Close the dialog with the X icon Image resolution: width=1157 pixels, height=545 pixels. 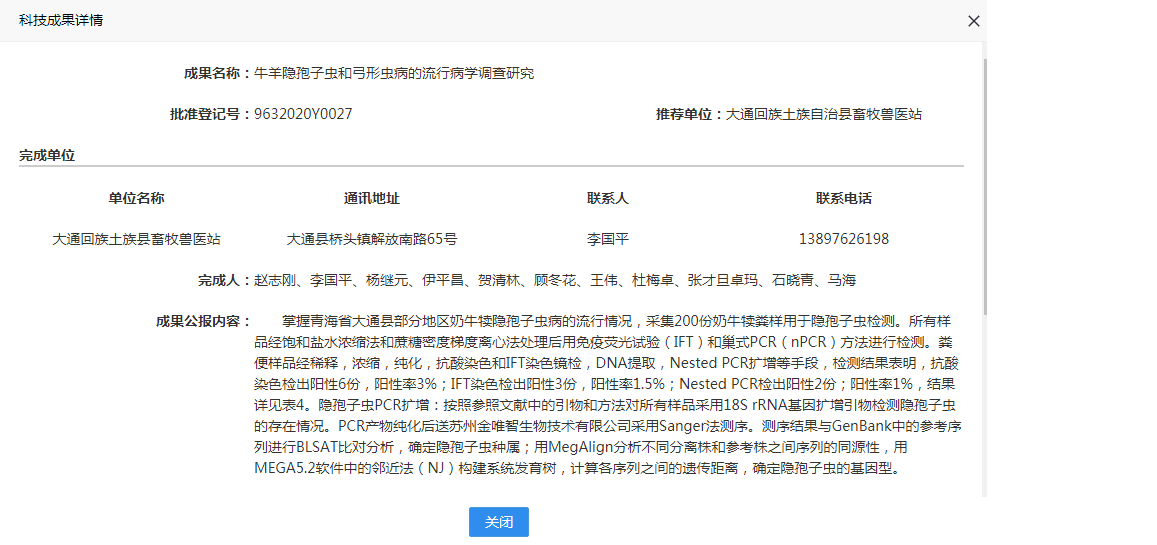[973, 21]
